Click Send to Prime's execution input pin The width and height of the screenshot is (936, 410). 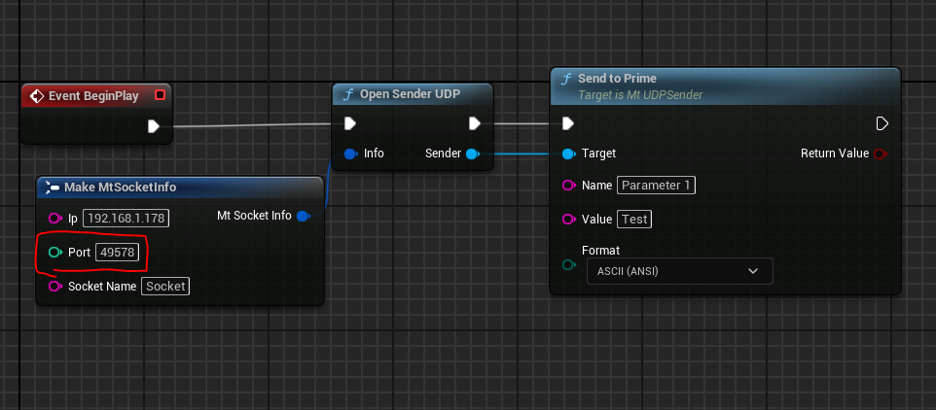click(x=568, y=124)
